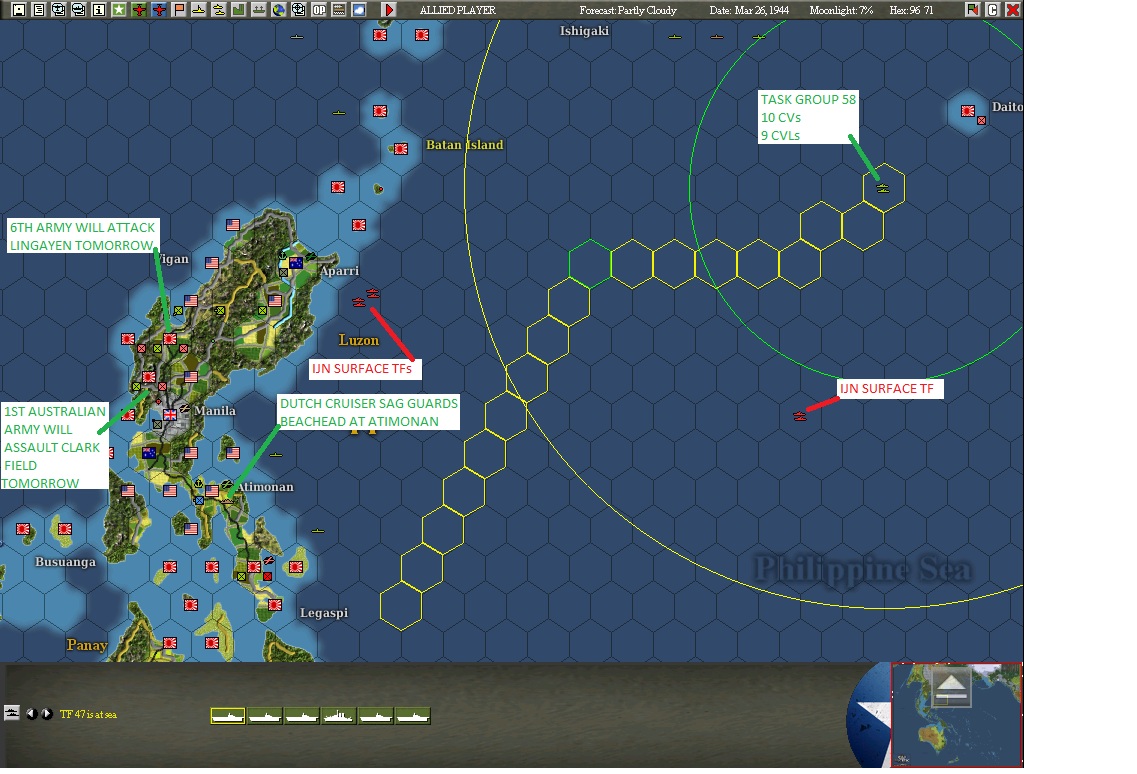Click the orange flag toolbar icon
Viewport: 1137px width, 774px height.
(178, 9)
